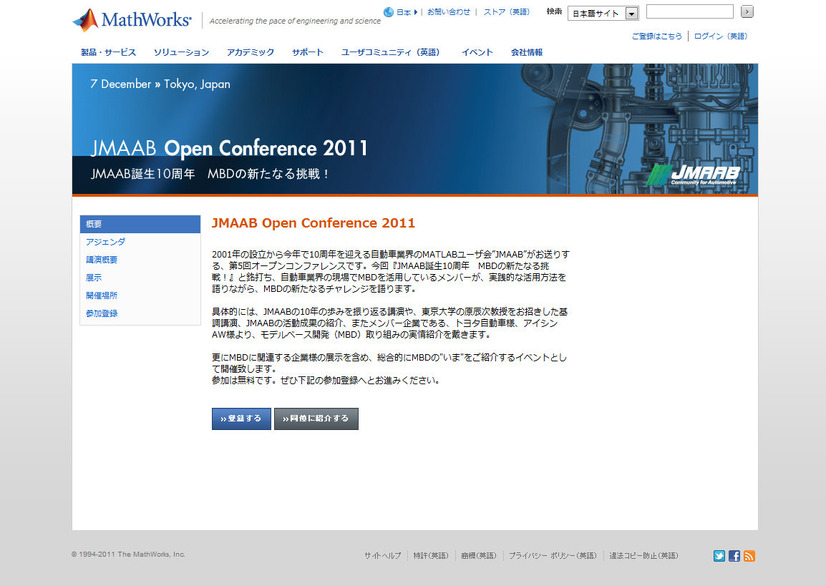Open the 日本語サイト search scope dropdown
826x586 pixels.
pyautogui.click(x=603, y=13)
